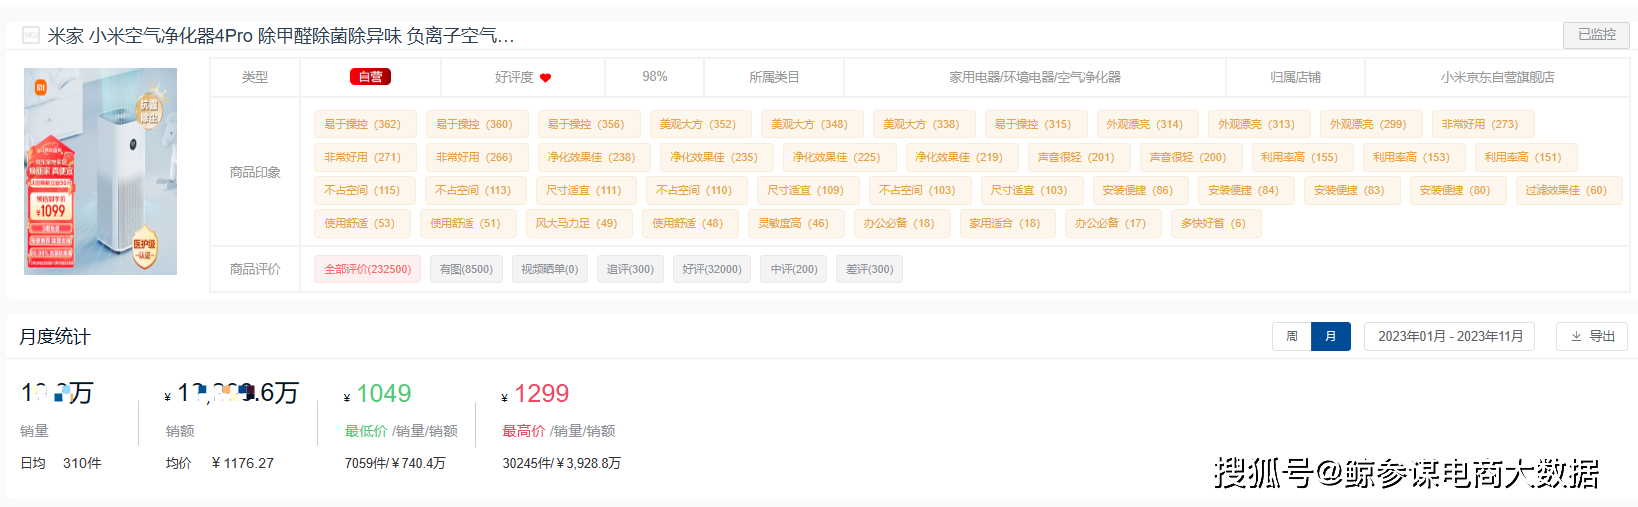
Task: Filter reviews by 全部评价(232500)
Action: click(367, 269)
